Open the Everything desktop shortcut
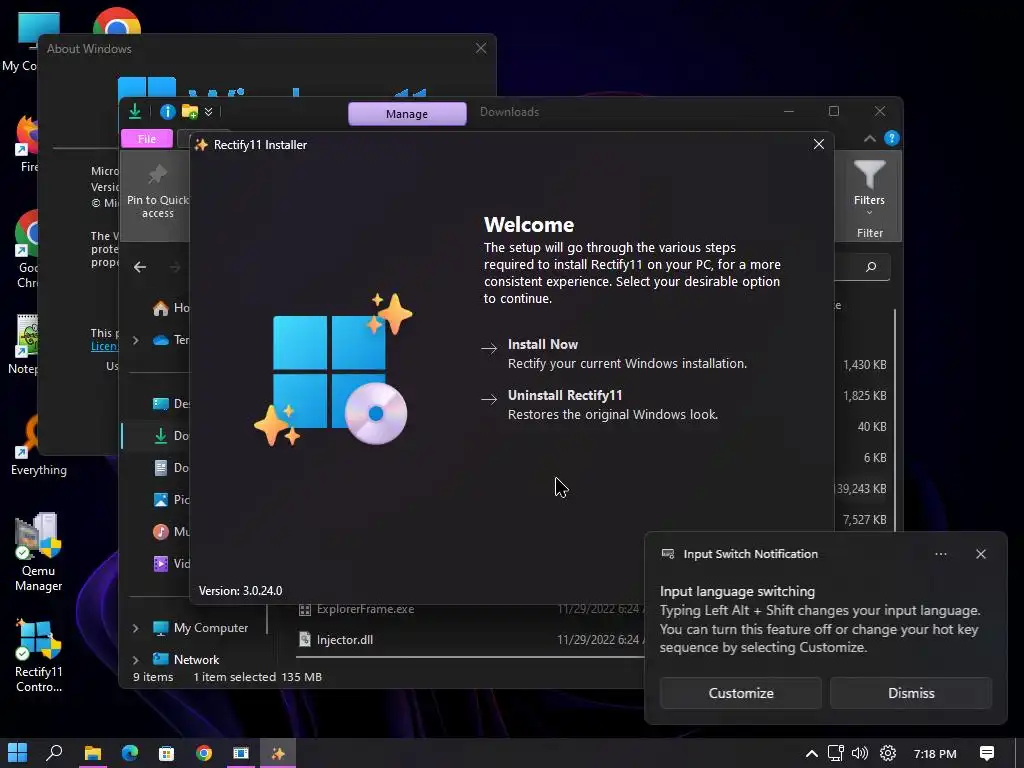1024x768 pixels. [39, 444]
